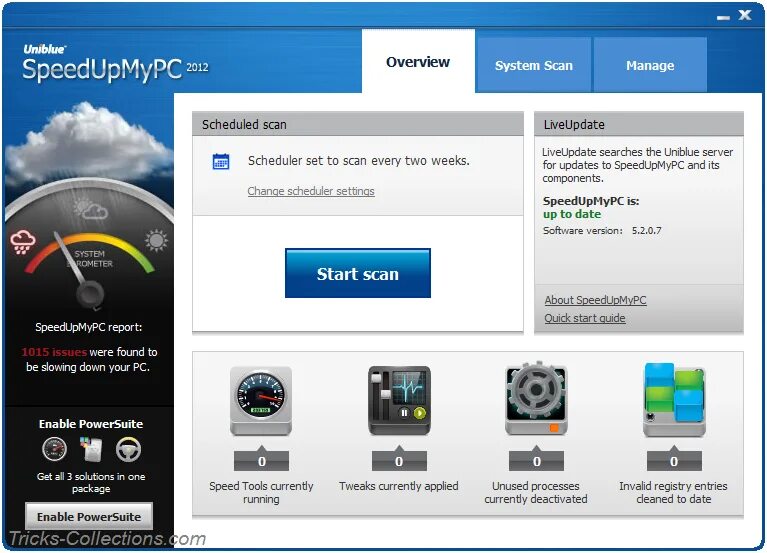This screenshot has width=767, height=553.
Task: Click the barometer needle hub
Action: click(x=90, y=294)
